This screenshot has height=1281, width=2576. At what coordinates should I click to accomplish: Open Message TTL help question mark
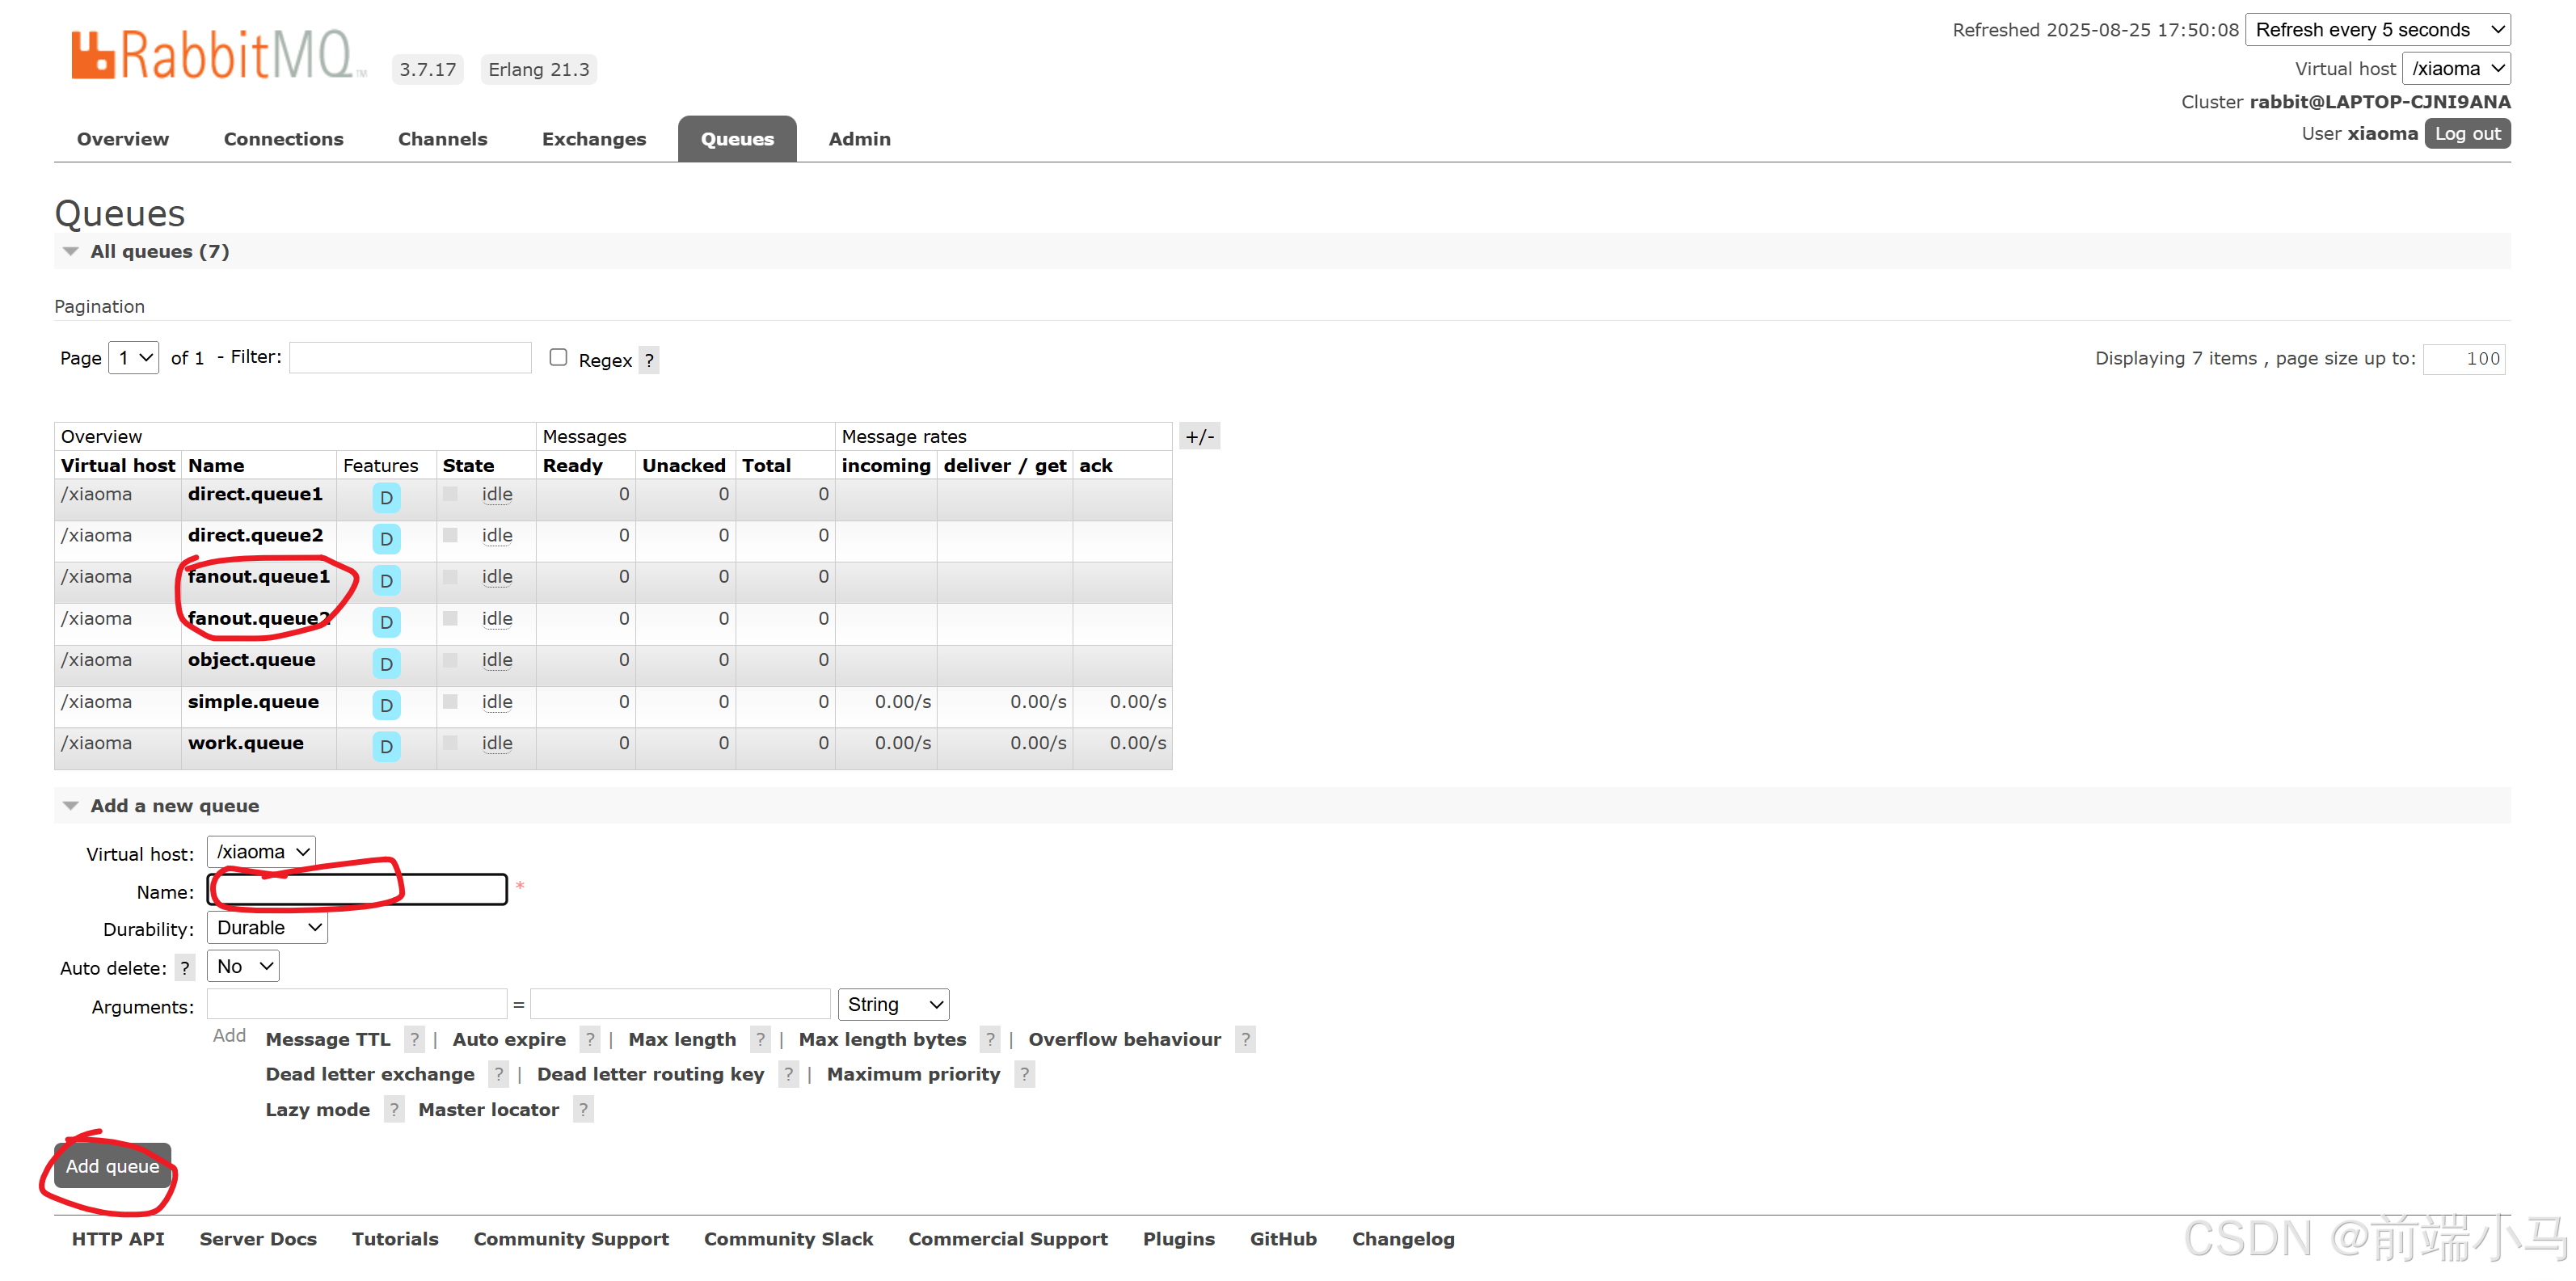pos(414,1040)
